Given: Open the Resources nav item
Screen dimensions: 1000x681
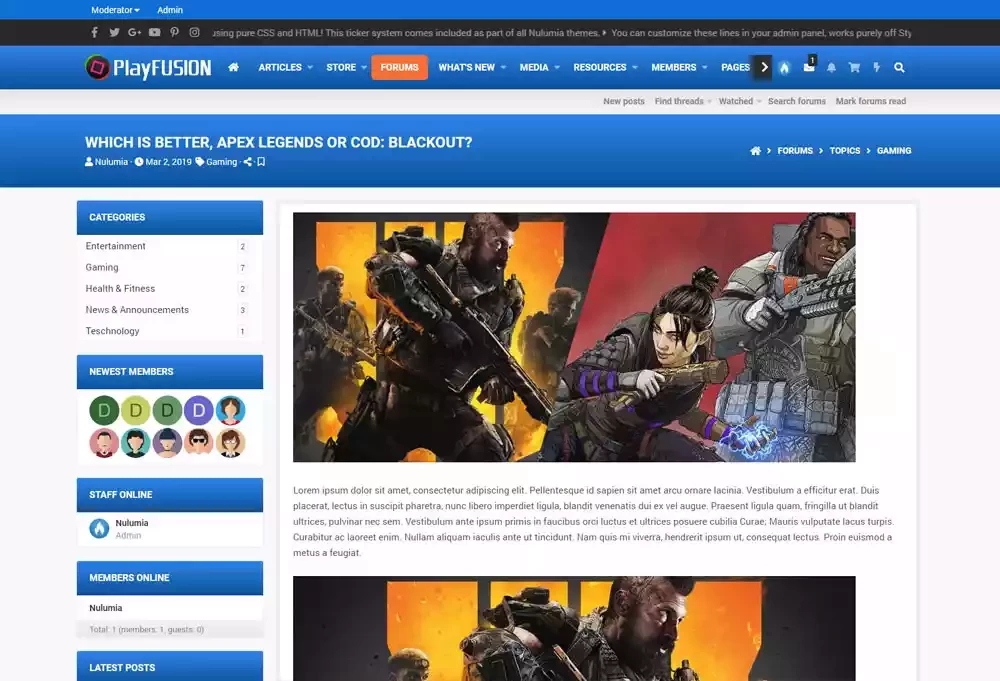Looking at the screenshot, I should pos(599,67).
